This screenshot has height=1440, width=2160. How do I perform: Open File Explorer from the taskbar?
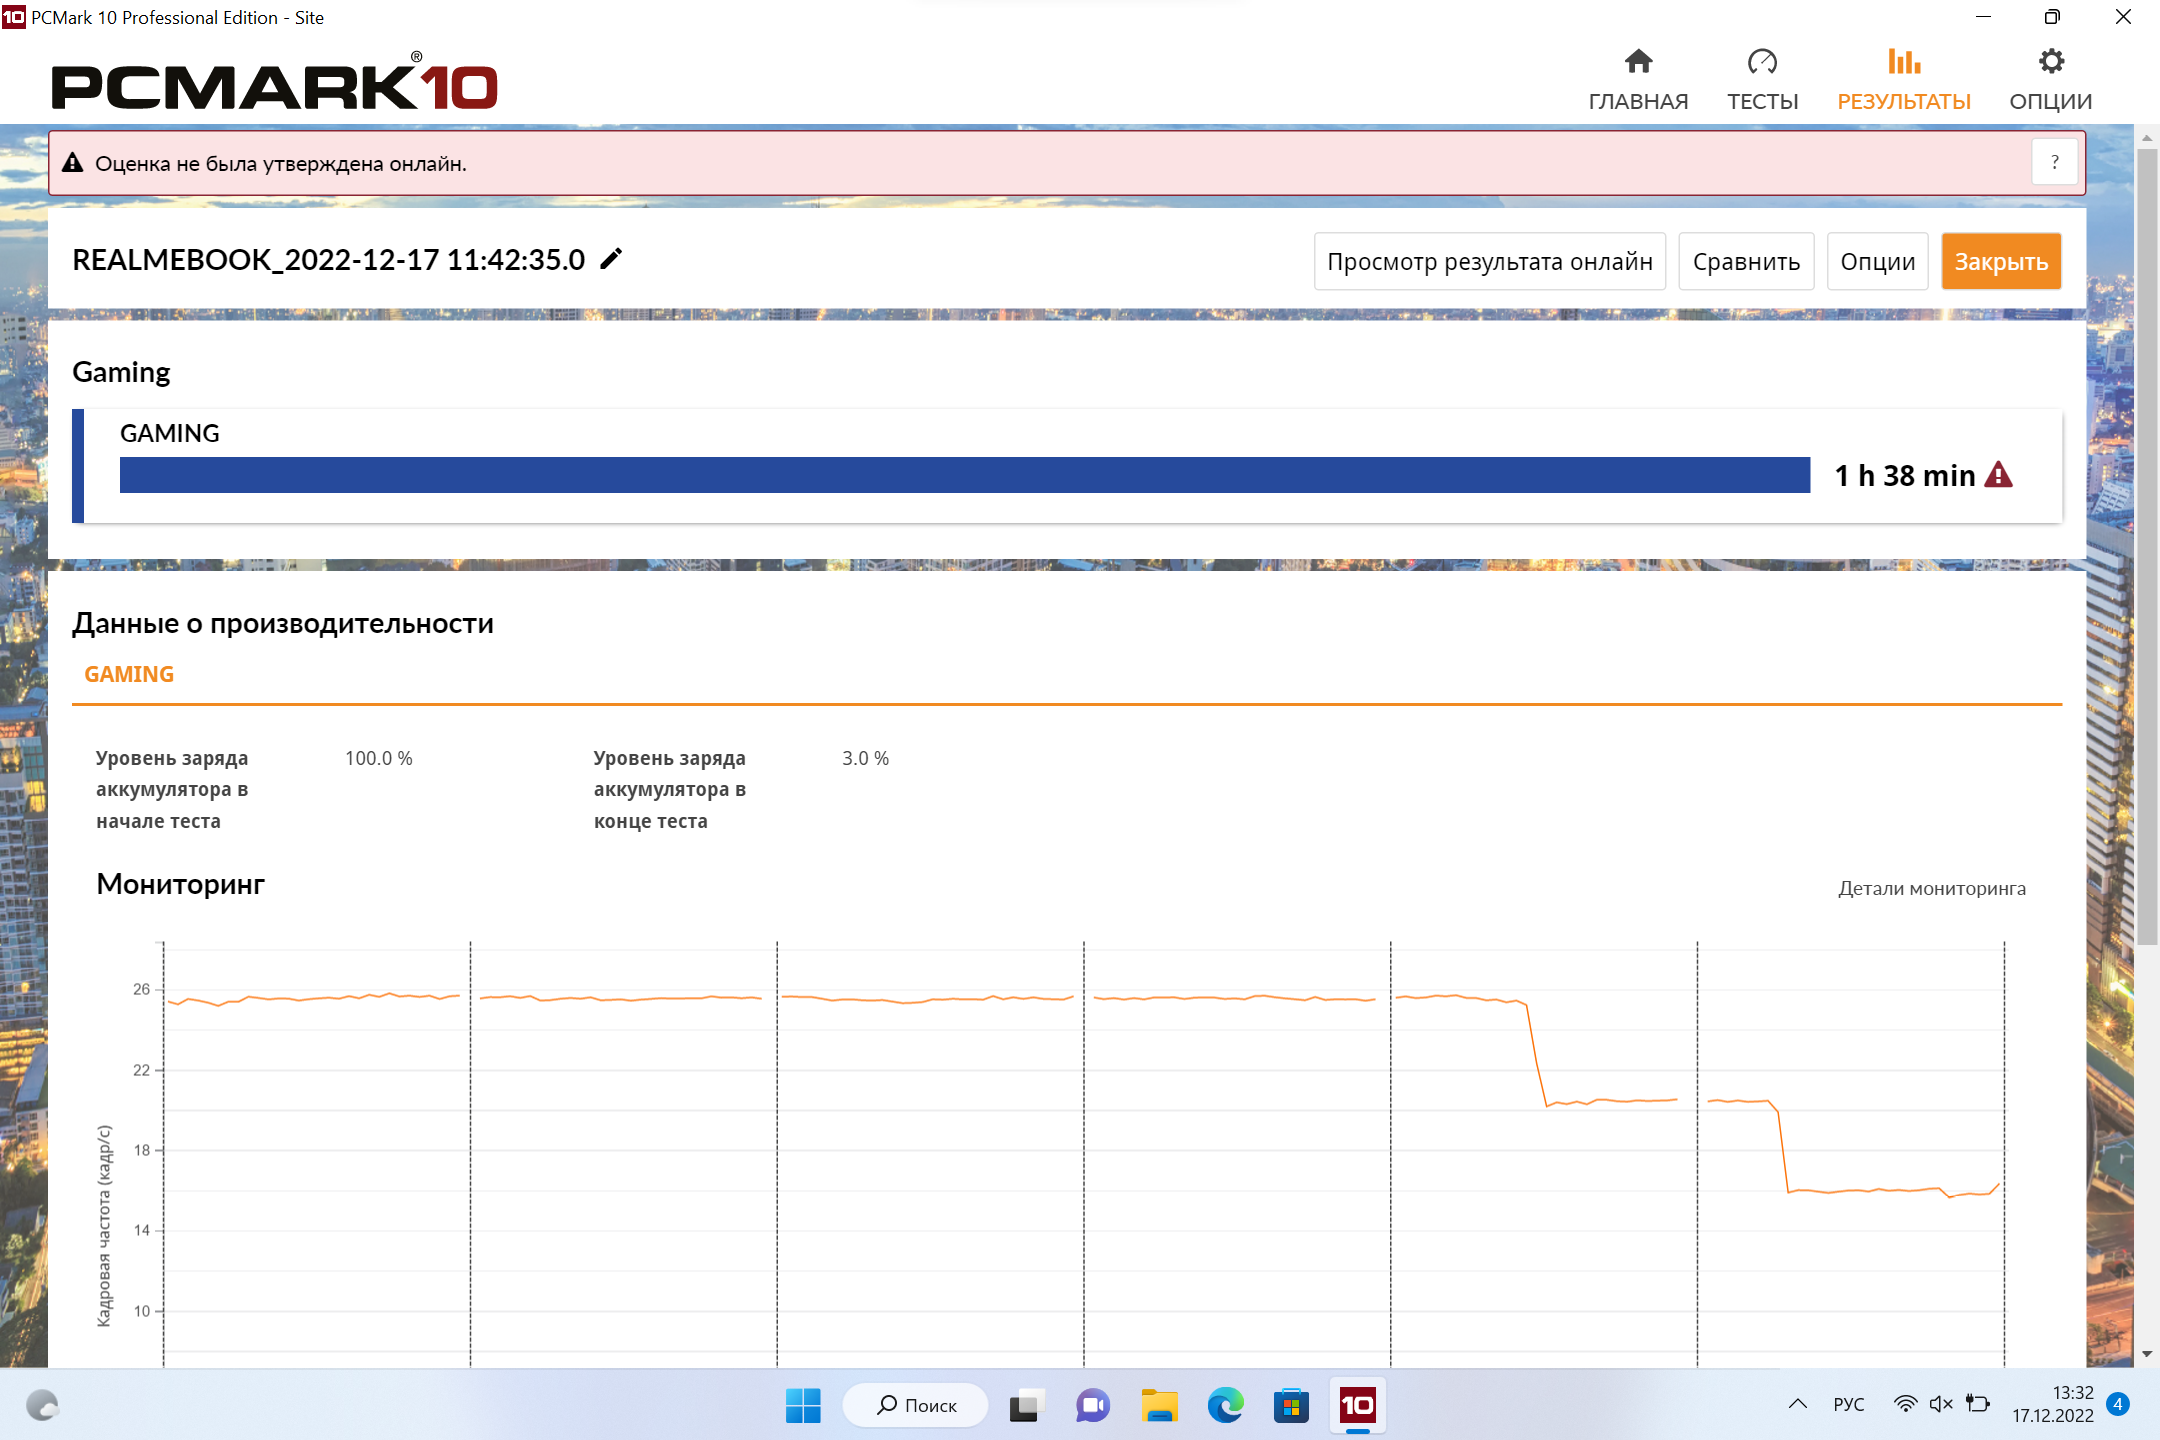click(x=1159, y=1405)
